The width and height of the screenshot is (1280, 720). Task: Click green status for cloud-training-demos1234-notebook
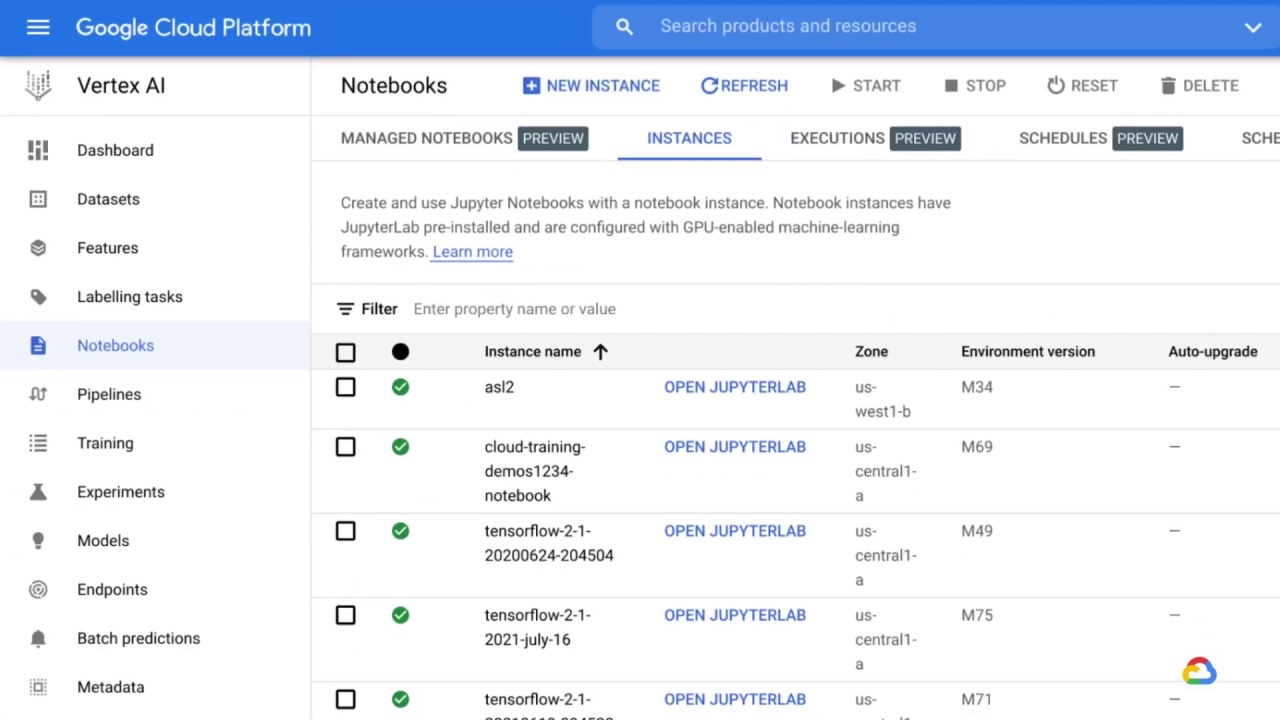[400, 447]
